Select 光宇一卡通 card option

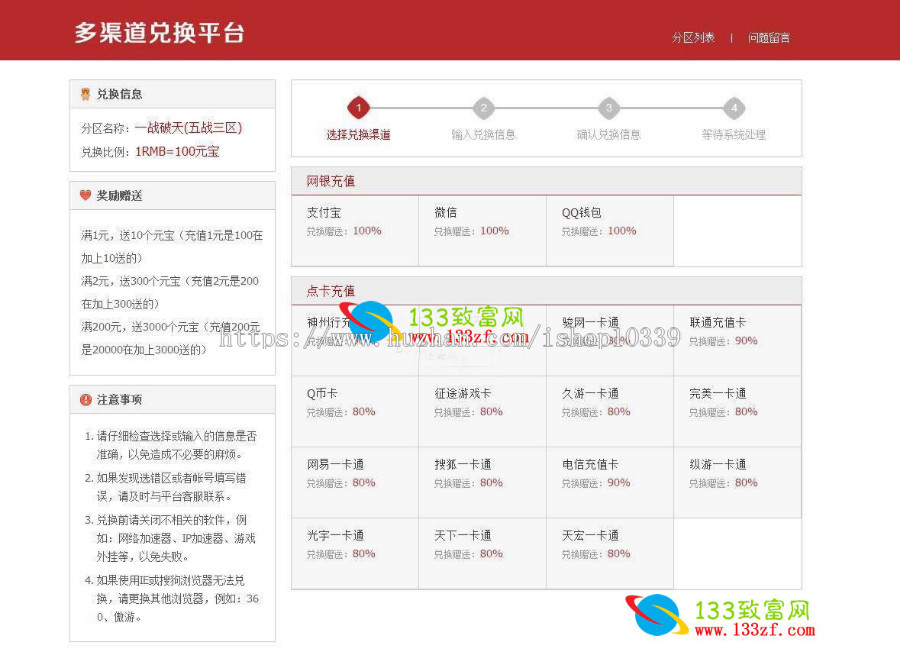[355, 554]
